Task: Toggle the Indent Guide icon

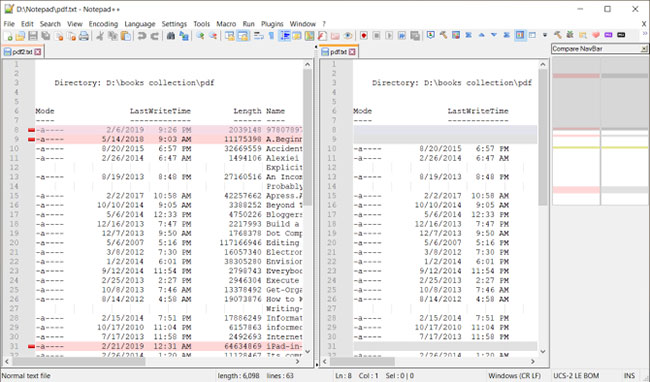Action: pos(284,36)
